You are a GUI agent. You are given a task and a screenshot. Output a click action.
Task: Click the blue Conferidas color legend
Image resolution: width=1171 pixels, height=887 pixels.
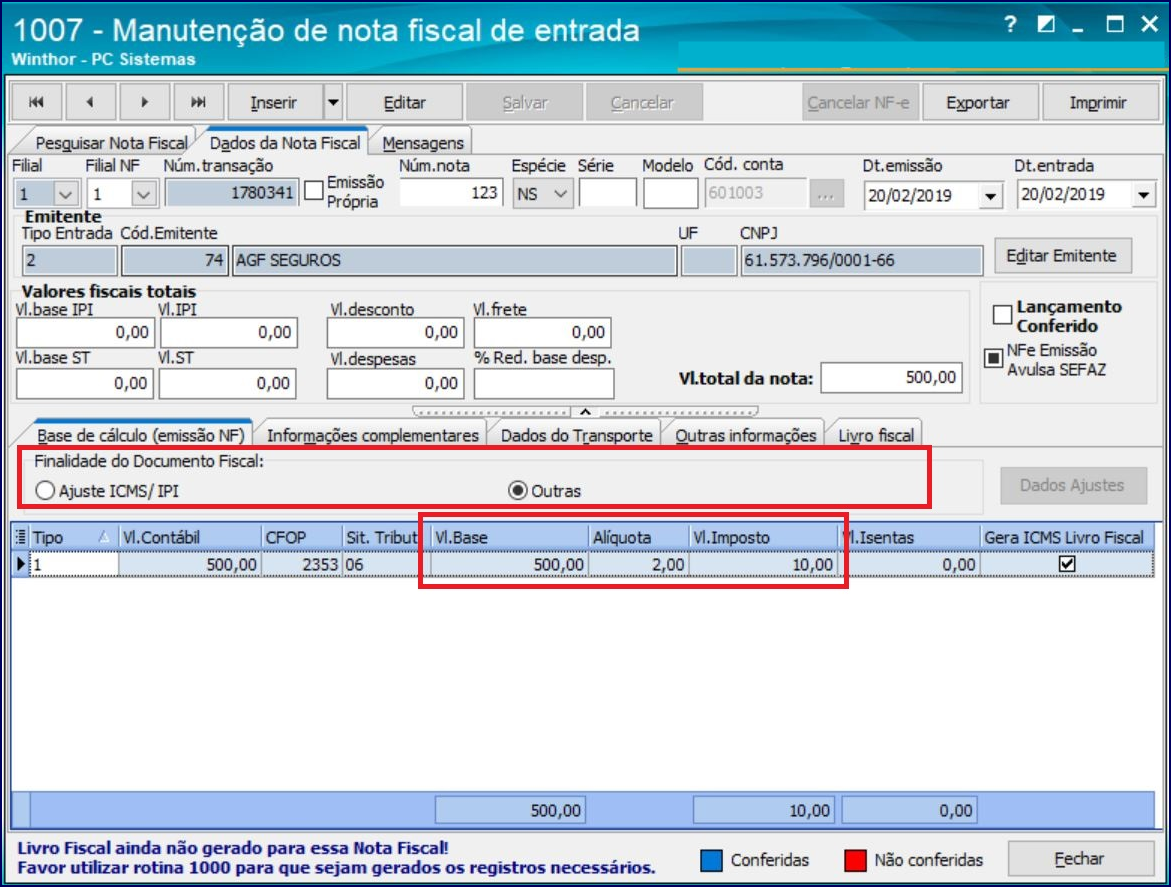(x=711, y=860)
